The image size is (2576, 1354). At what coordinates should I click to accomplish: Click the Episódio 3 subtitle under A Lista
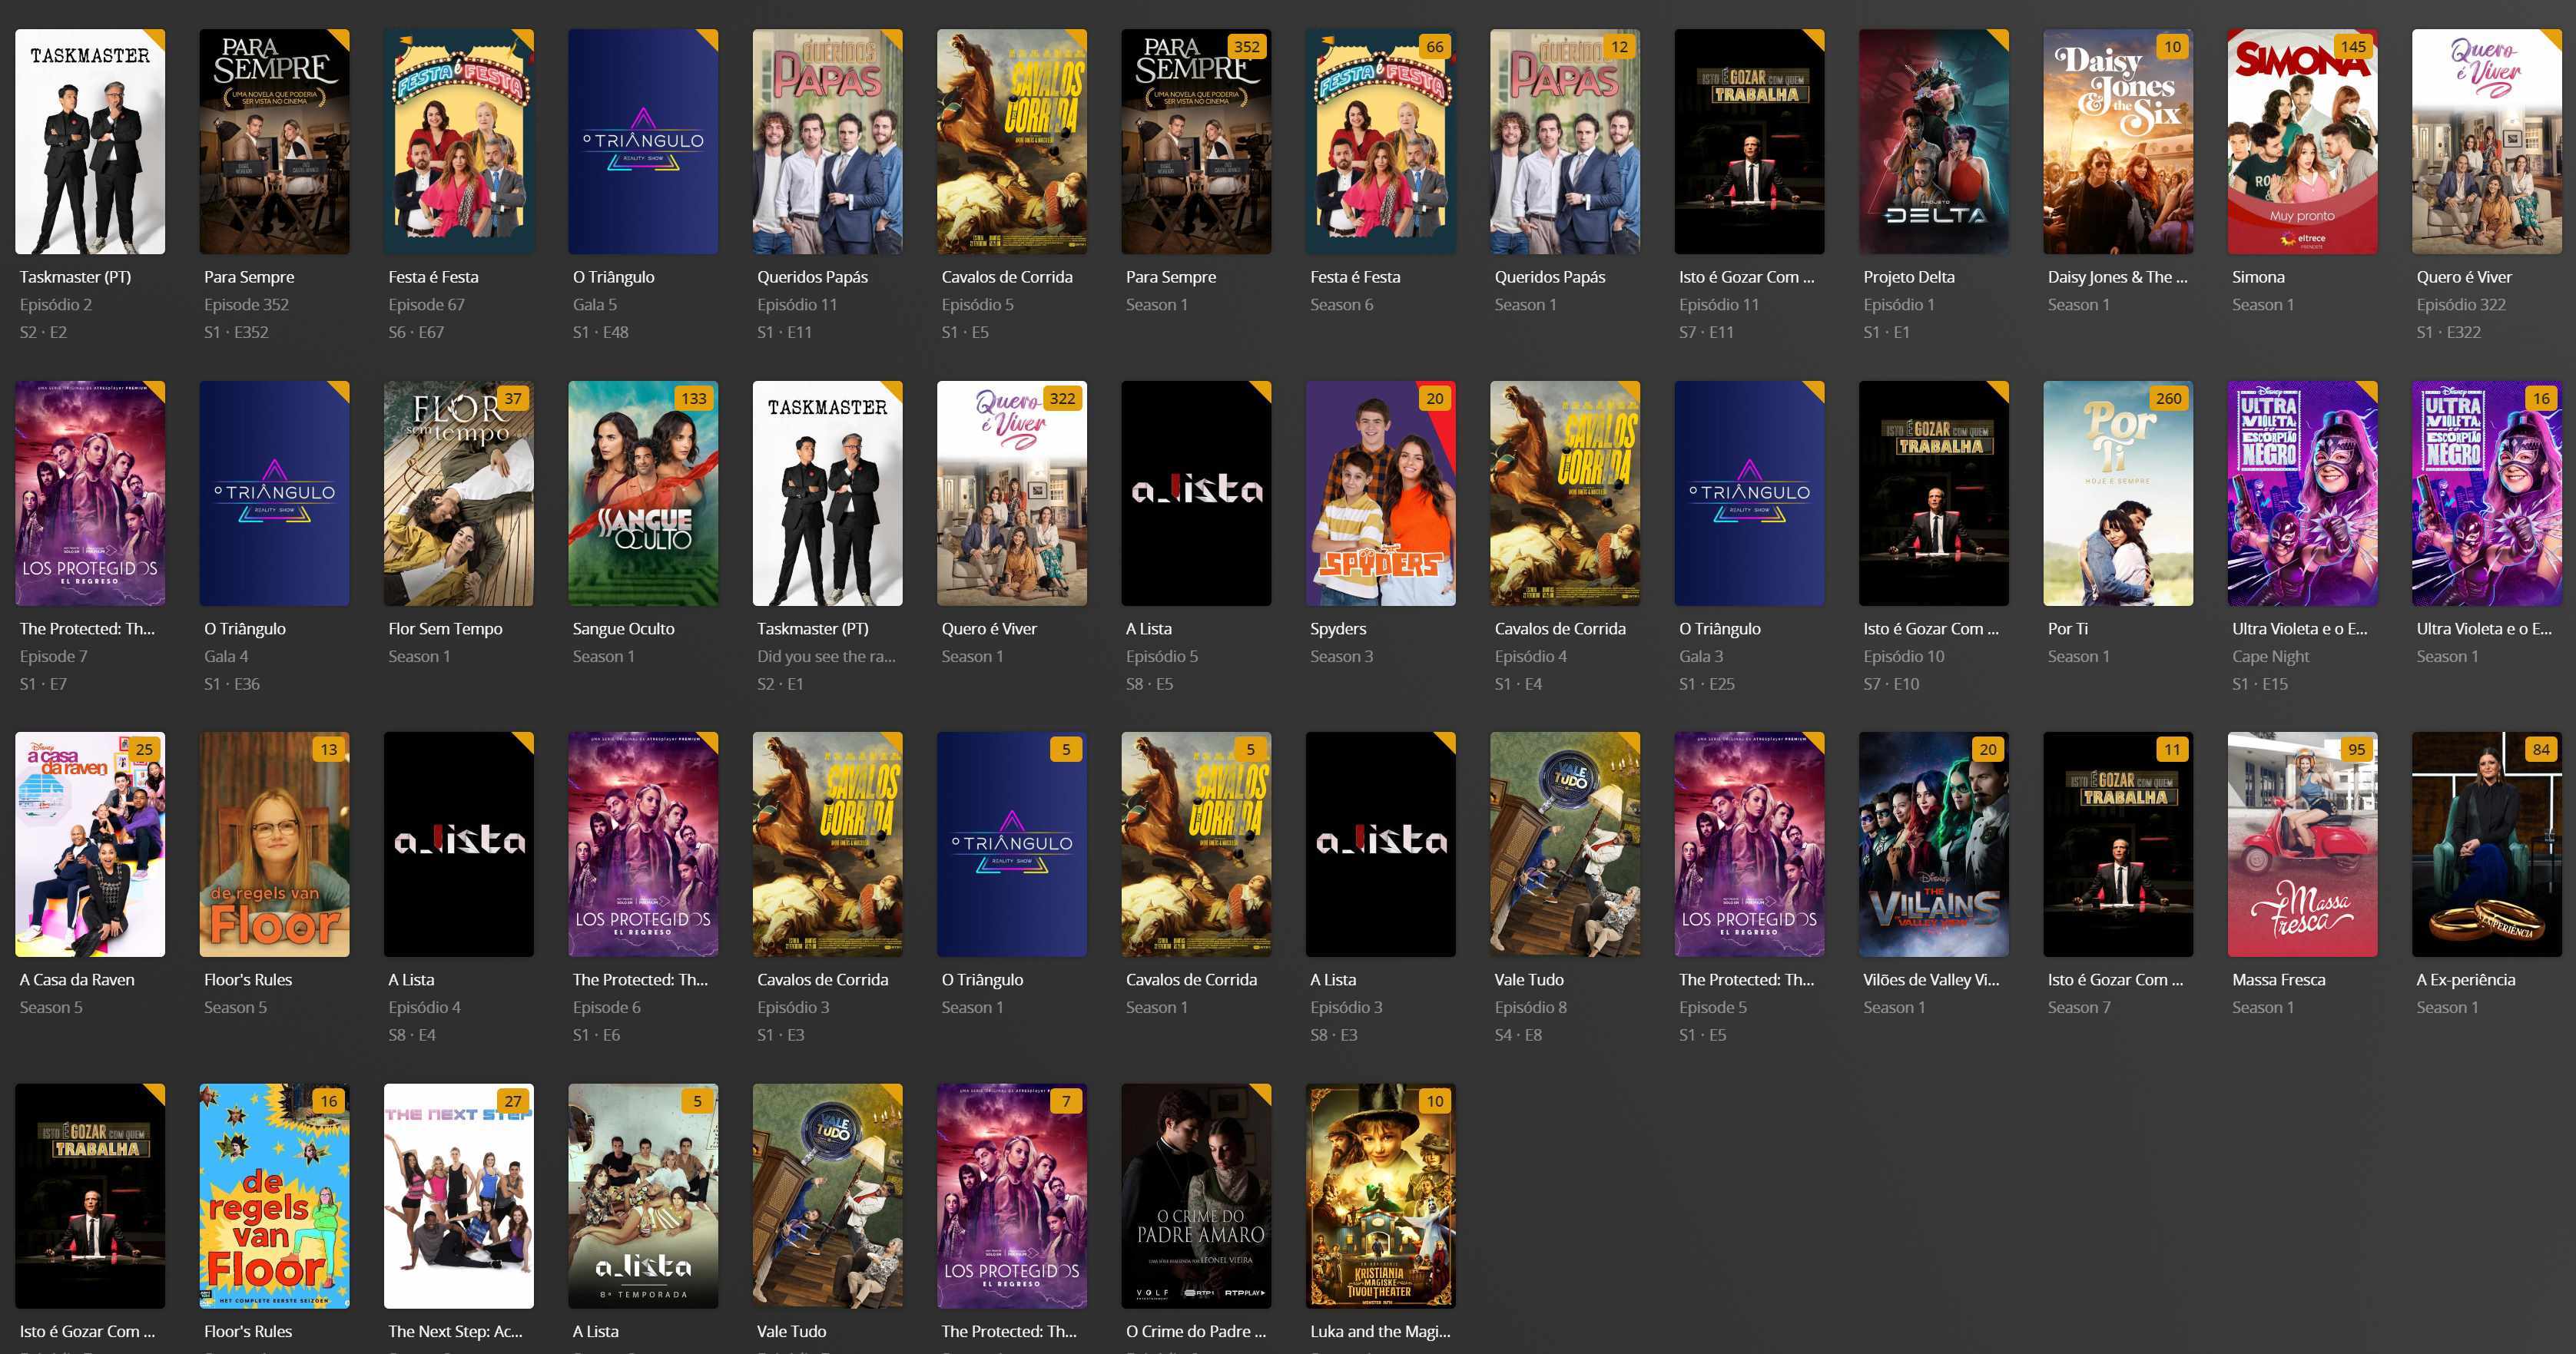tap(1346, 1007)
